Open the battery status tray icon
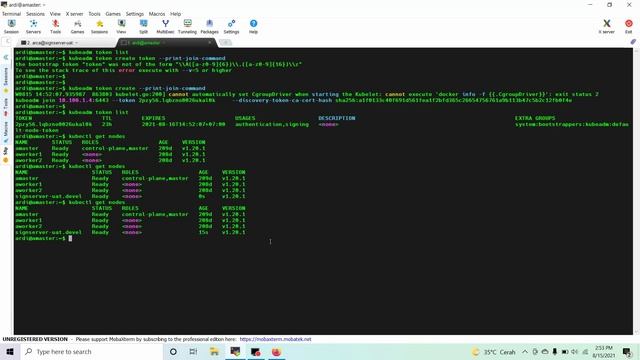Image resolution: width=640 pixels, height=360 pixels. coord(565,352)
